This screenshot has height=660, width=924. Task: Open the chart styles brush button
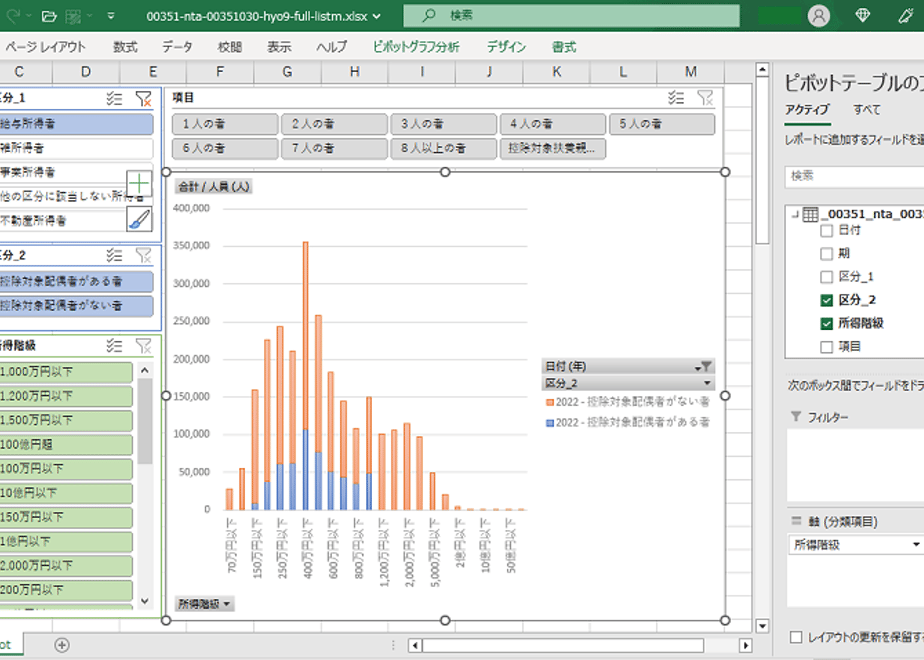pyautogui.click(x=139, y=219)
